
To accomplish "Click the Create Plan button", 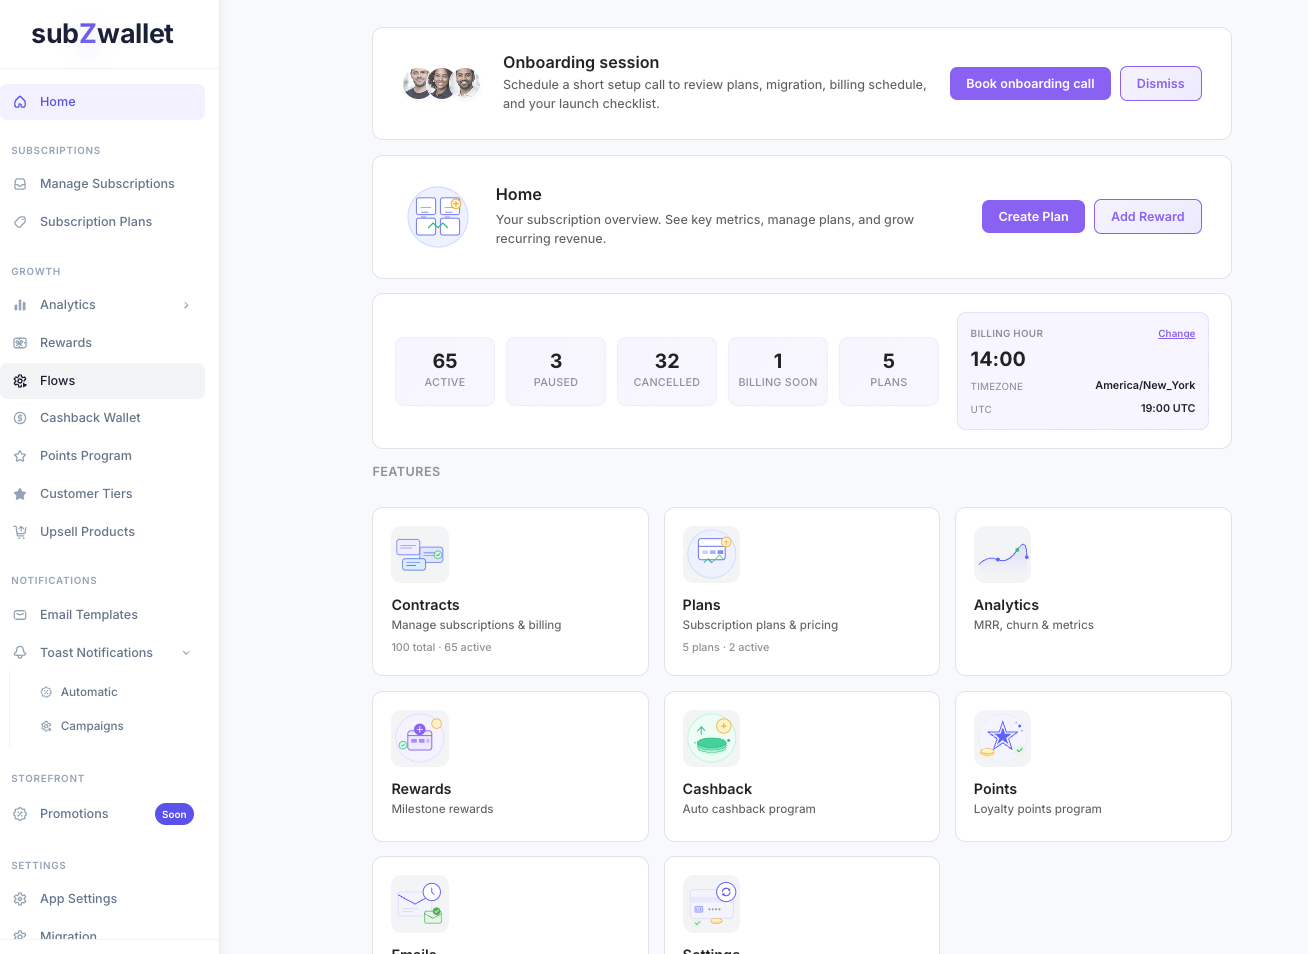I will click(1033, 217).
